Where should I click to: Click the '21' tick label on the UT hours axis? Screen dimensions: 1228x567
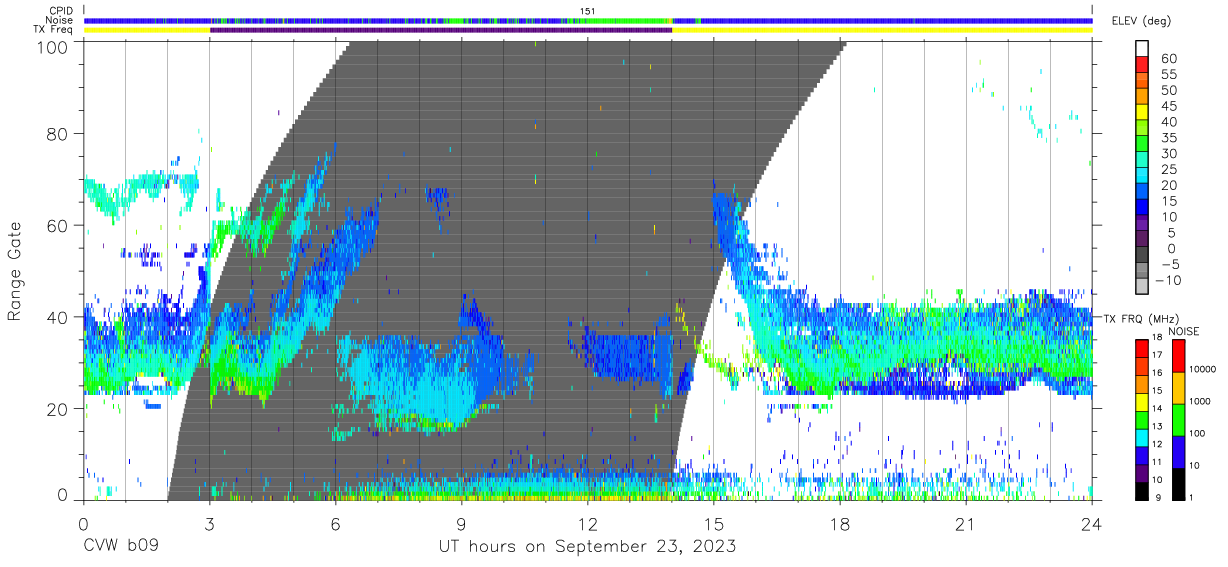point(966,524)
